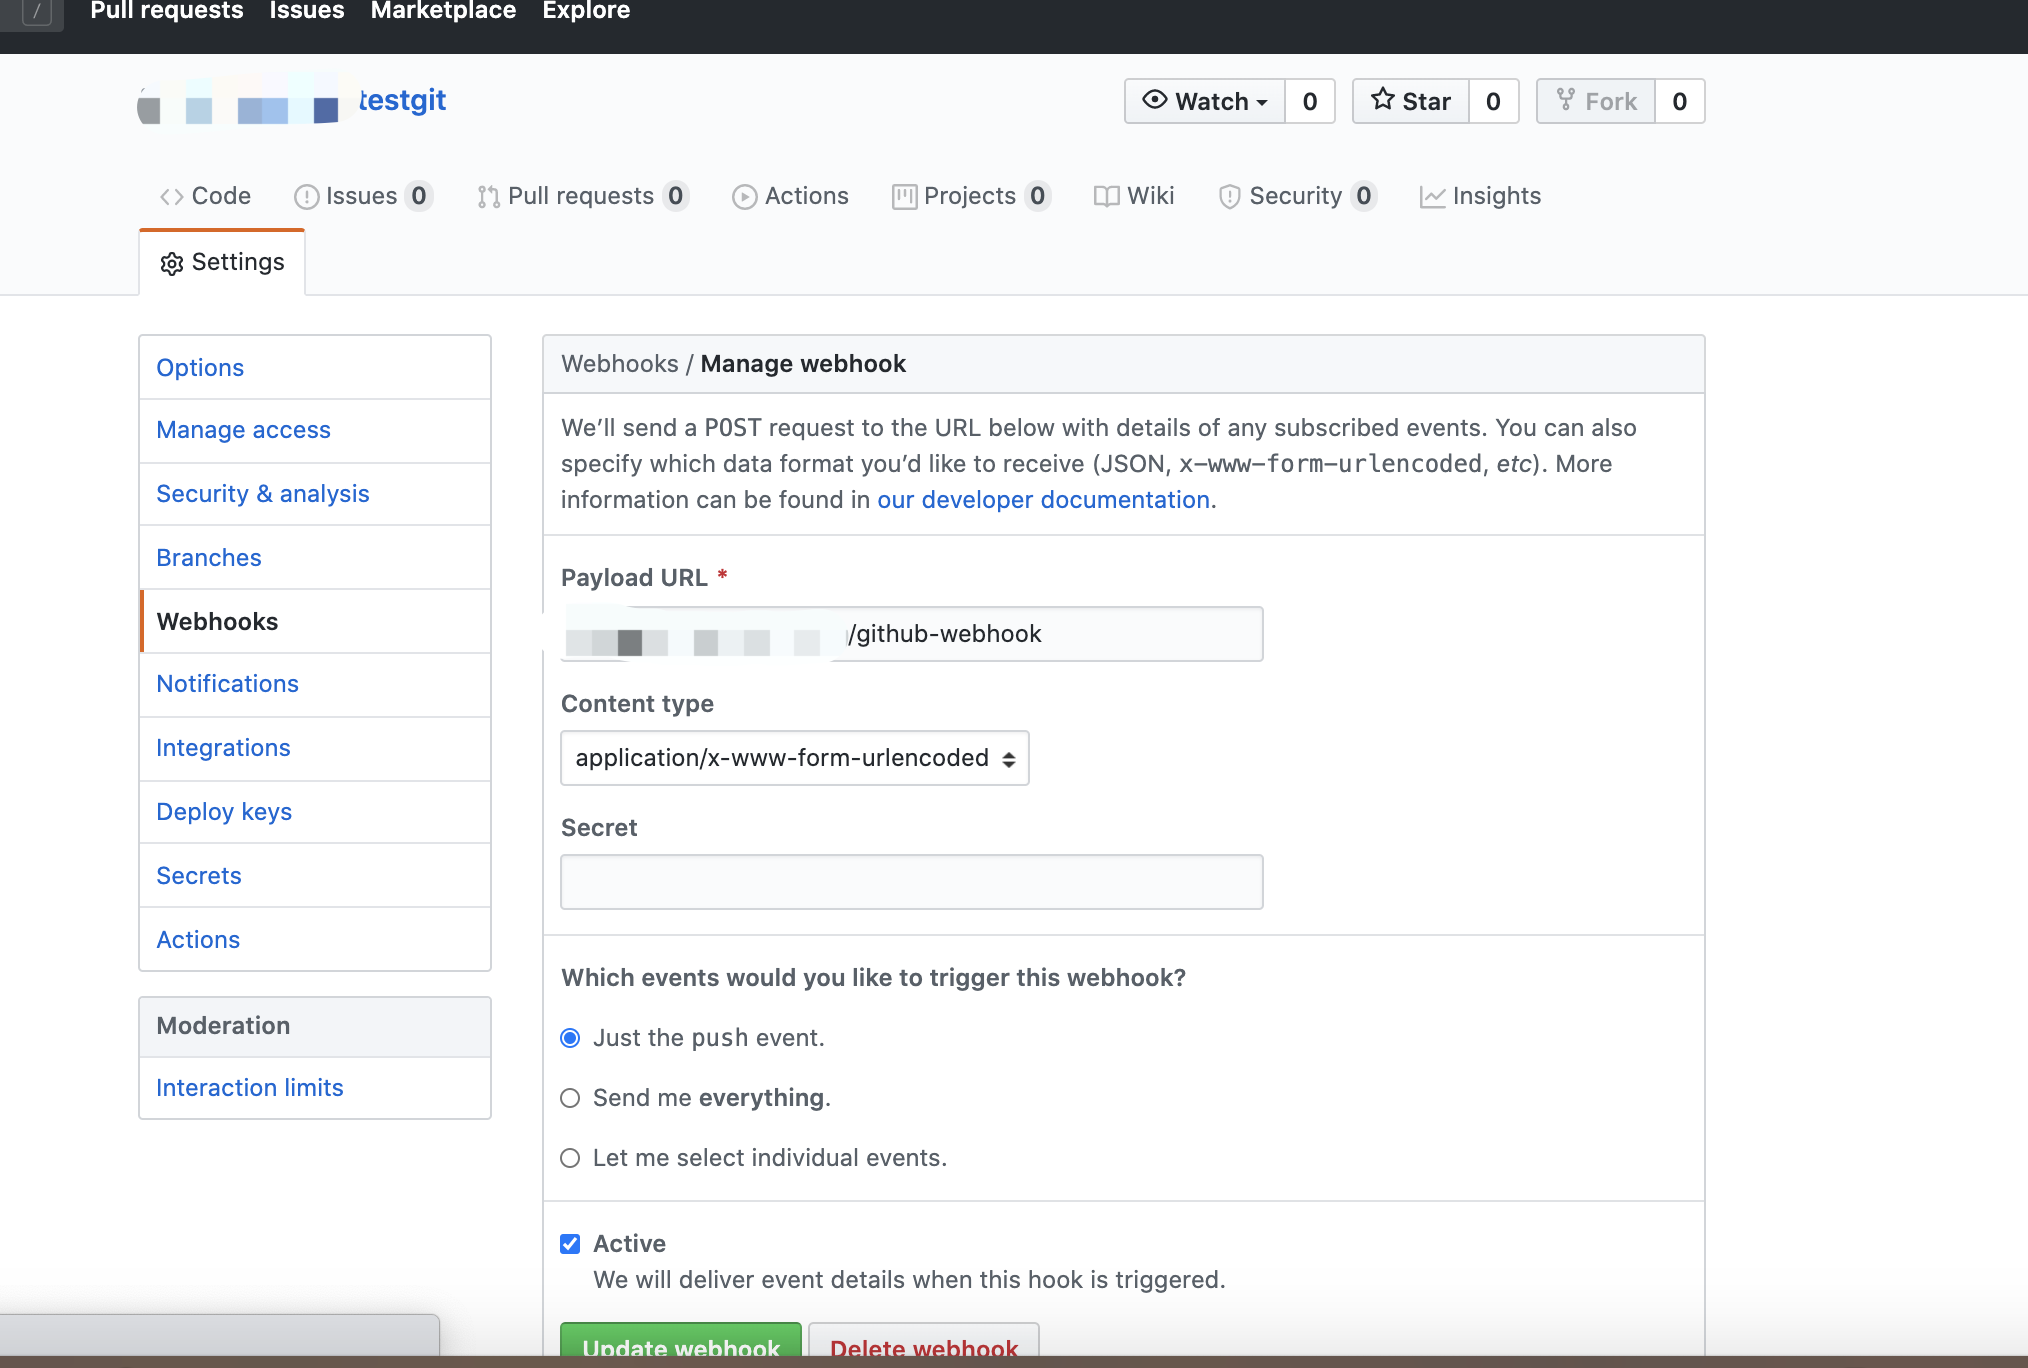2028x1368 pixels.
Task: Star the testgit repository
Action: tap(1411, 101)
